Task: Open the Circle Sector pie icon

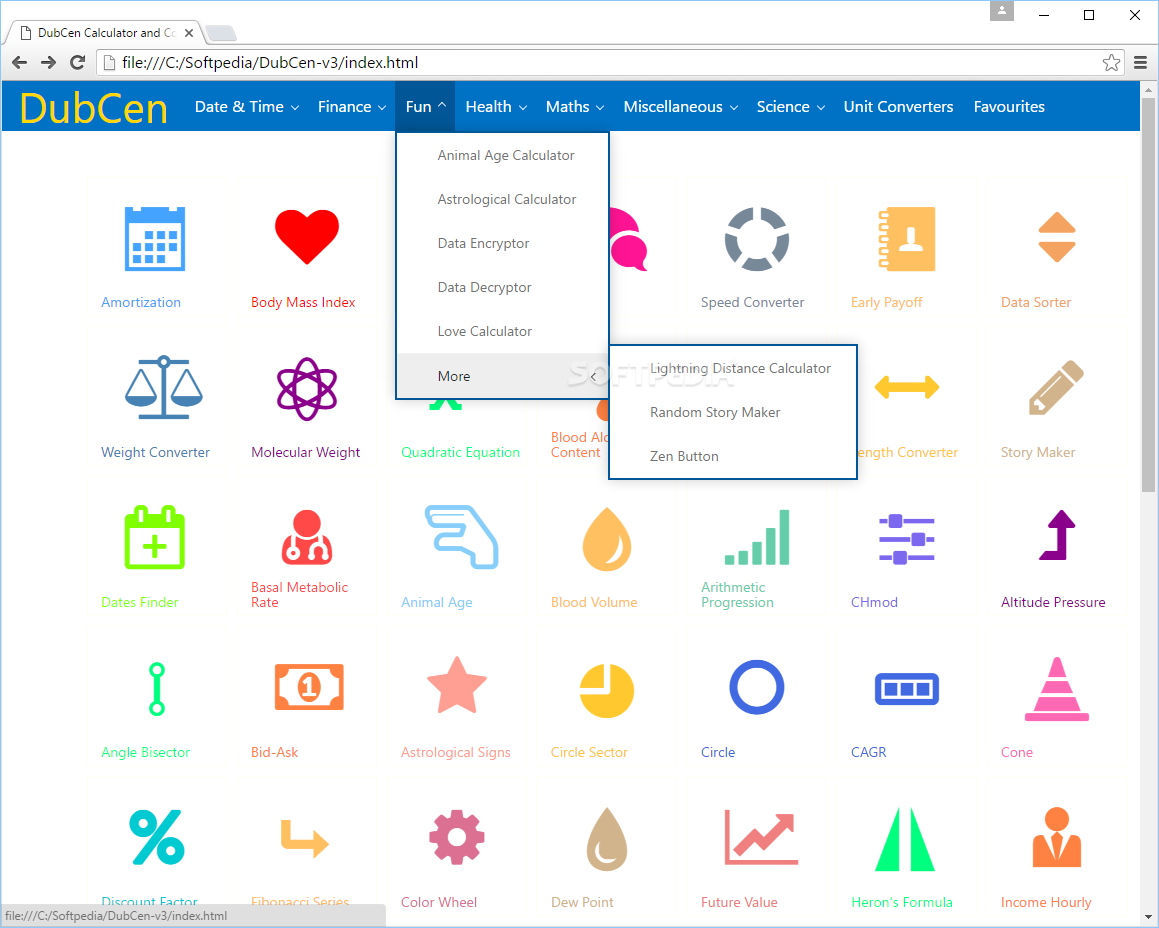Action: coord(607,691)
